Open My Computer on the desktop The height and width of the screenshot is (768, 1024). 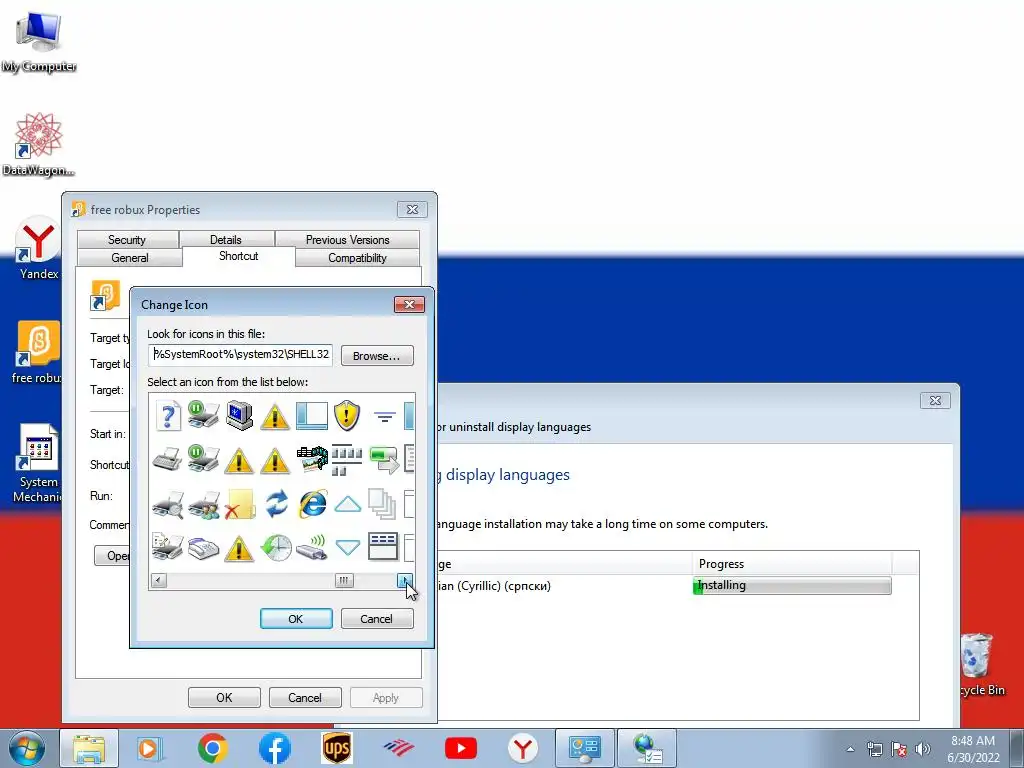[39, 42]
